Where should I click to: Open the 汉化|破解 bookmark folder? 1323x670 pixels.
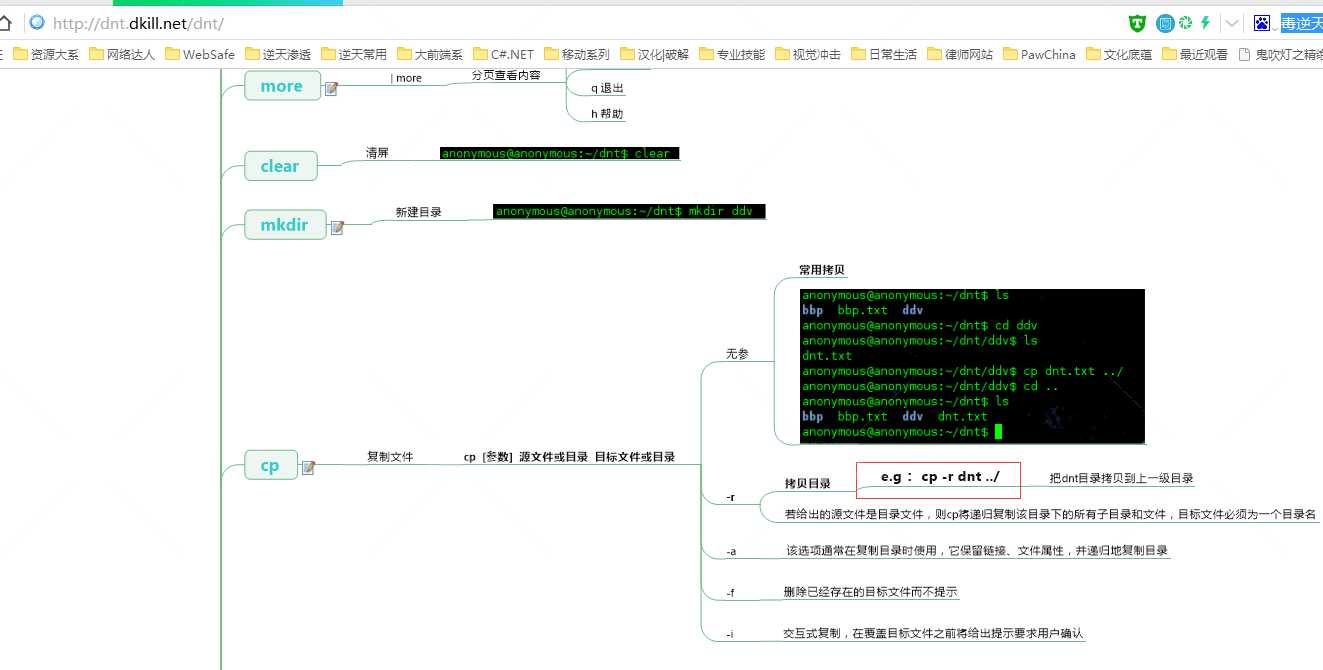coord(655,54)
